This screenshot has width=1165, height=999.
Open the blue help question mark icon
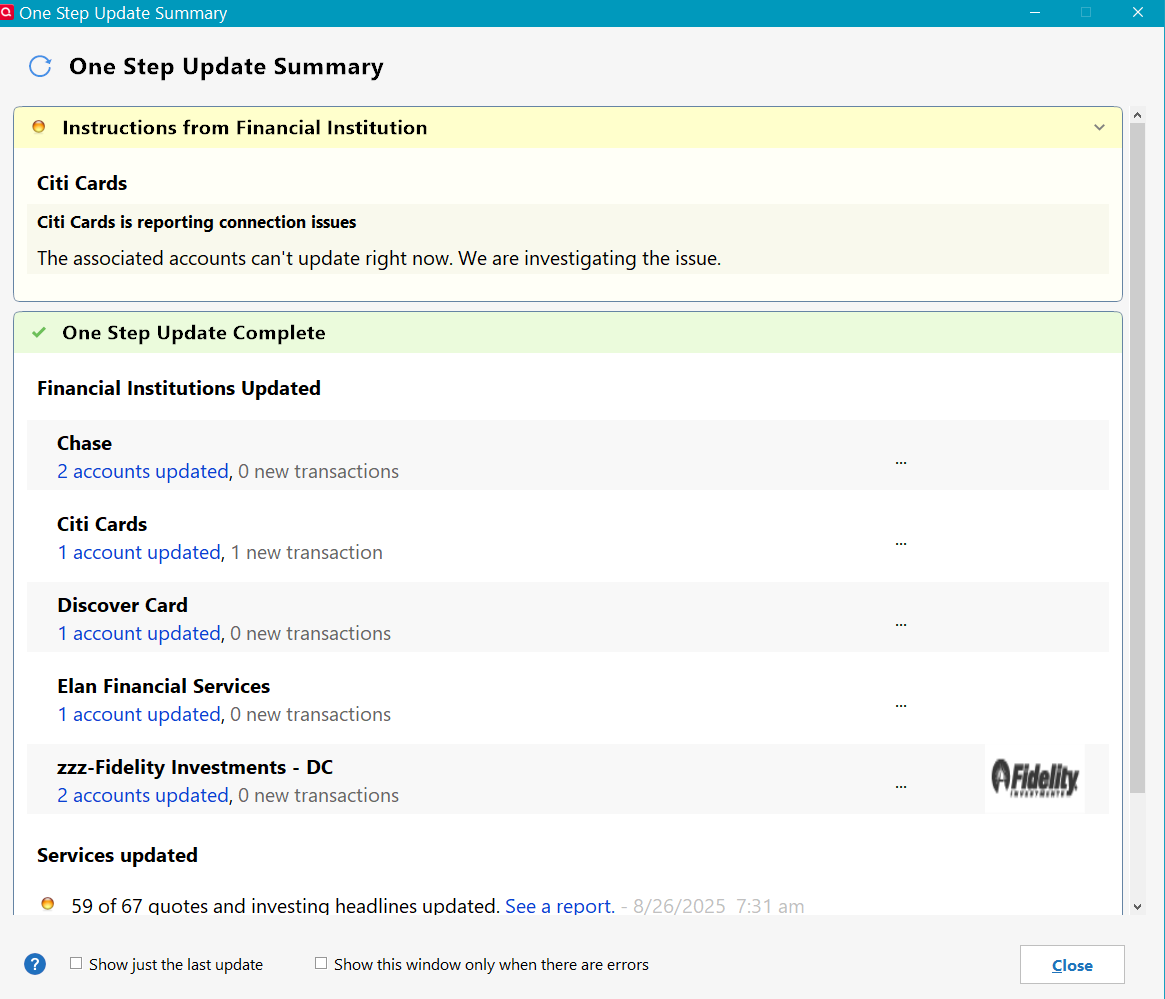[35, 964]
